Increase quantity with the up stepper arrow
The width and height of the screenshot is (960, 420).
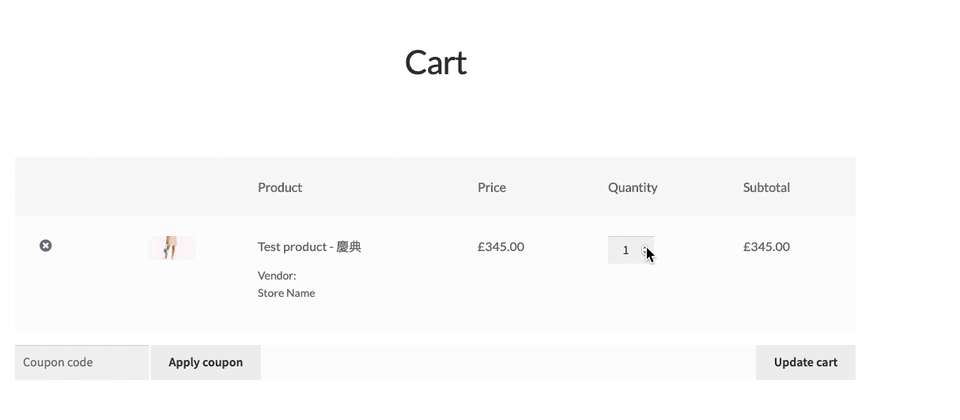tap(646, 246)
